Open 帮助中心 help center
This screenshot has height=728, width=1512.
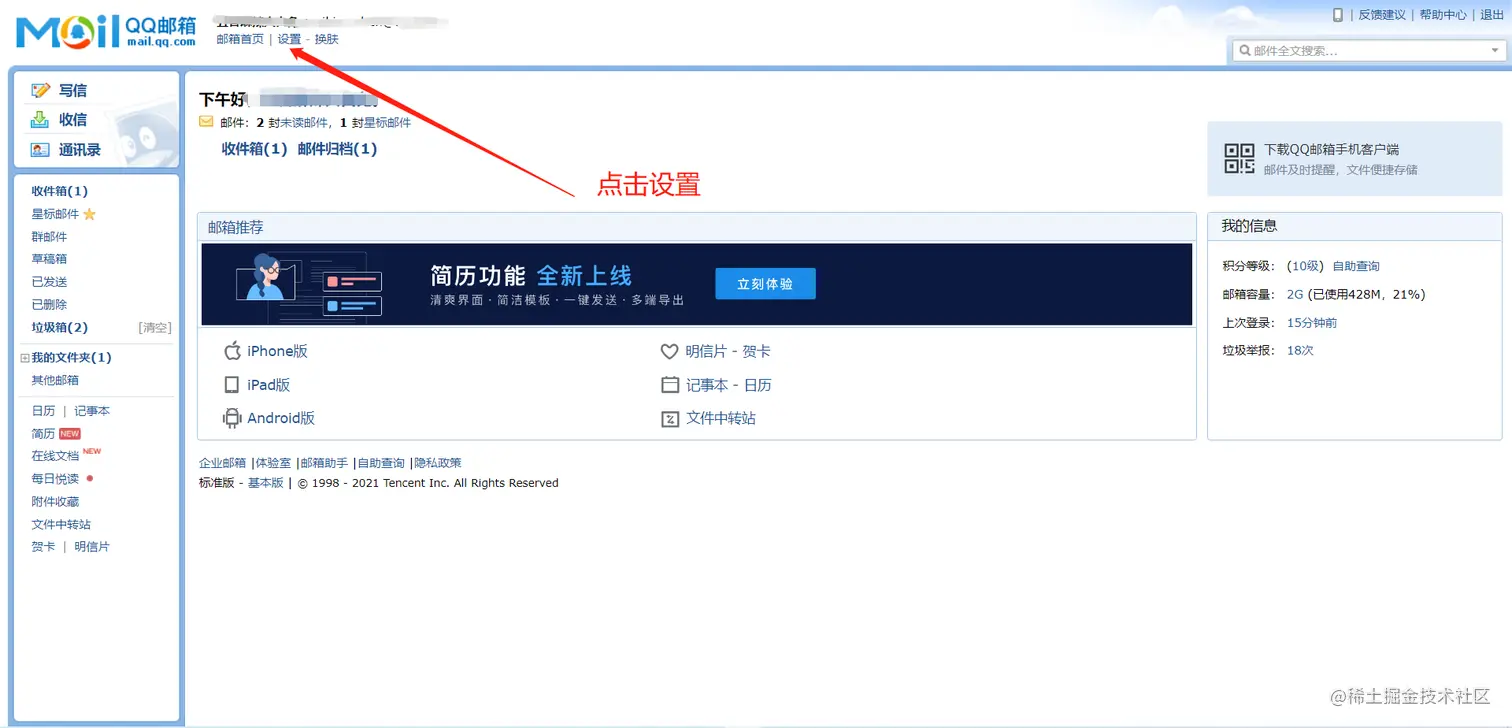pos(1443,15)
